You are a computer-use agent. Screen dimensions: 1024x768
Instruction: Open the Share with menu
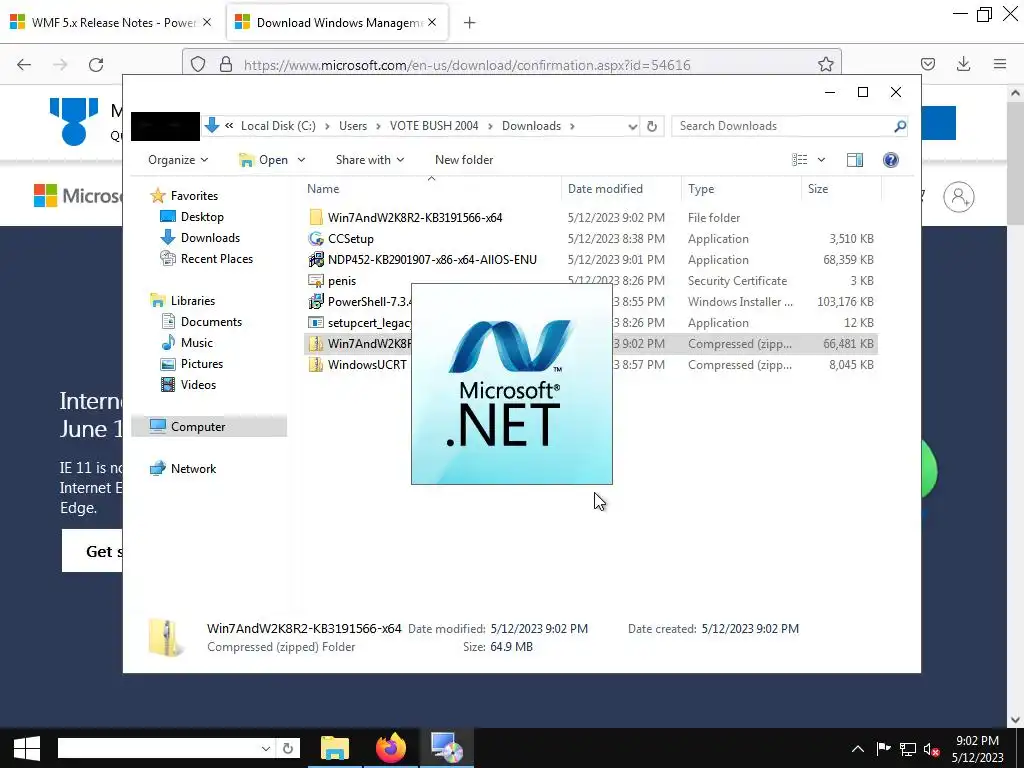370,160
